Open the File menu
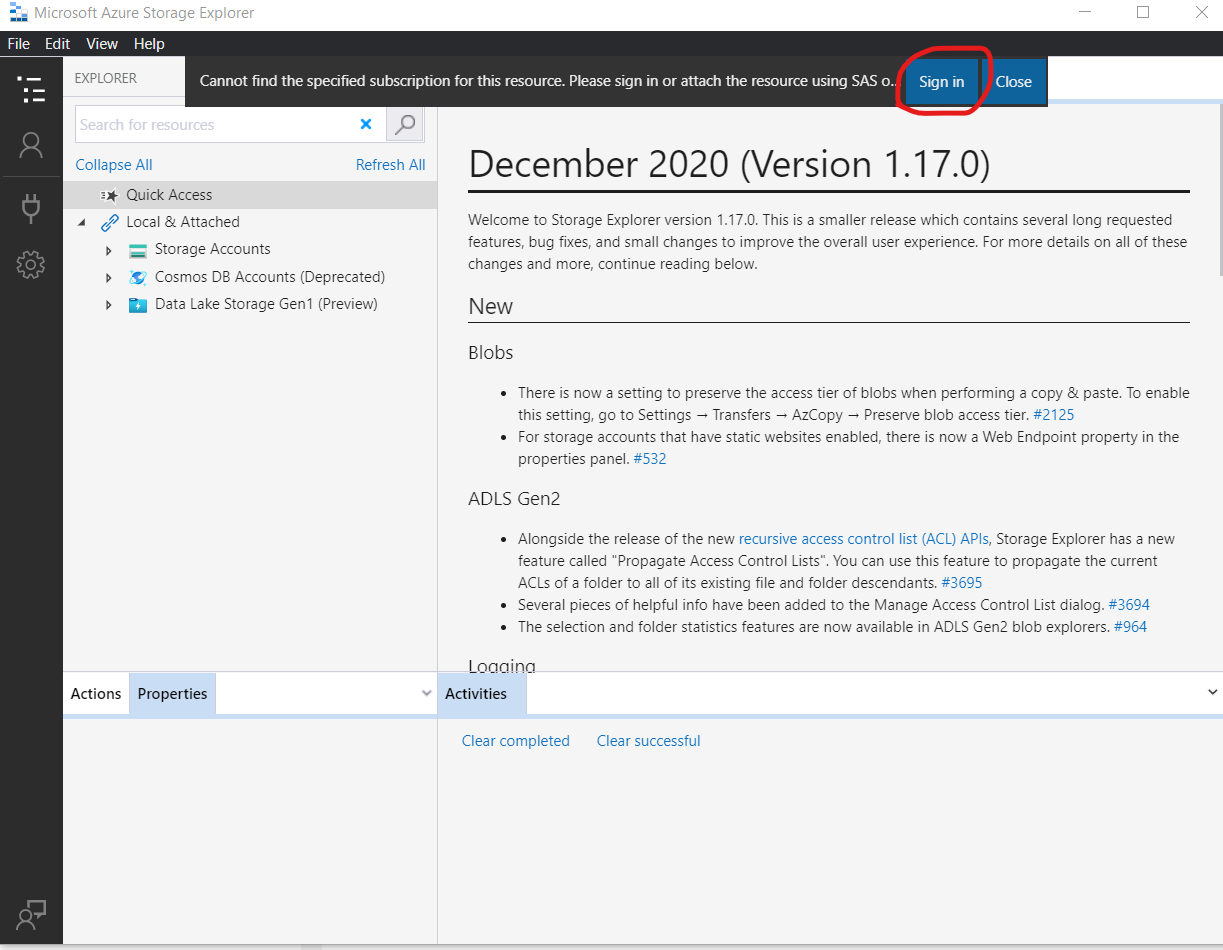Viewport: 1223px width, 950px height. tap(19, 44)
